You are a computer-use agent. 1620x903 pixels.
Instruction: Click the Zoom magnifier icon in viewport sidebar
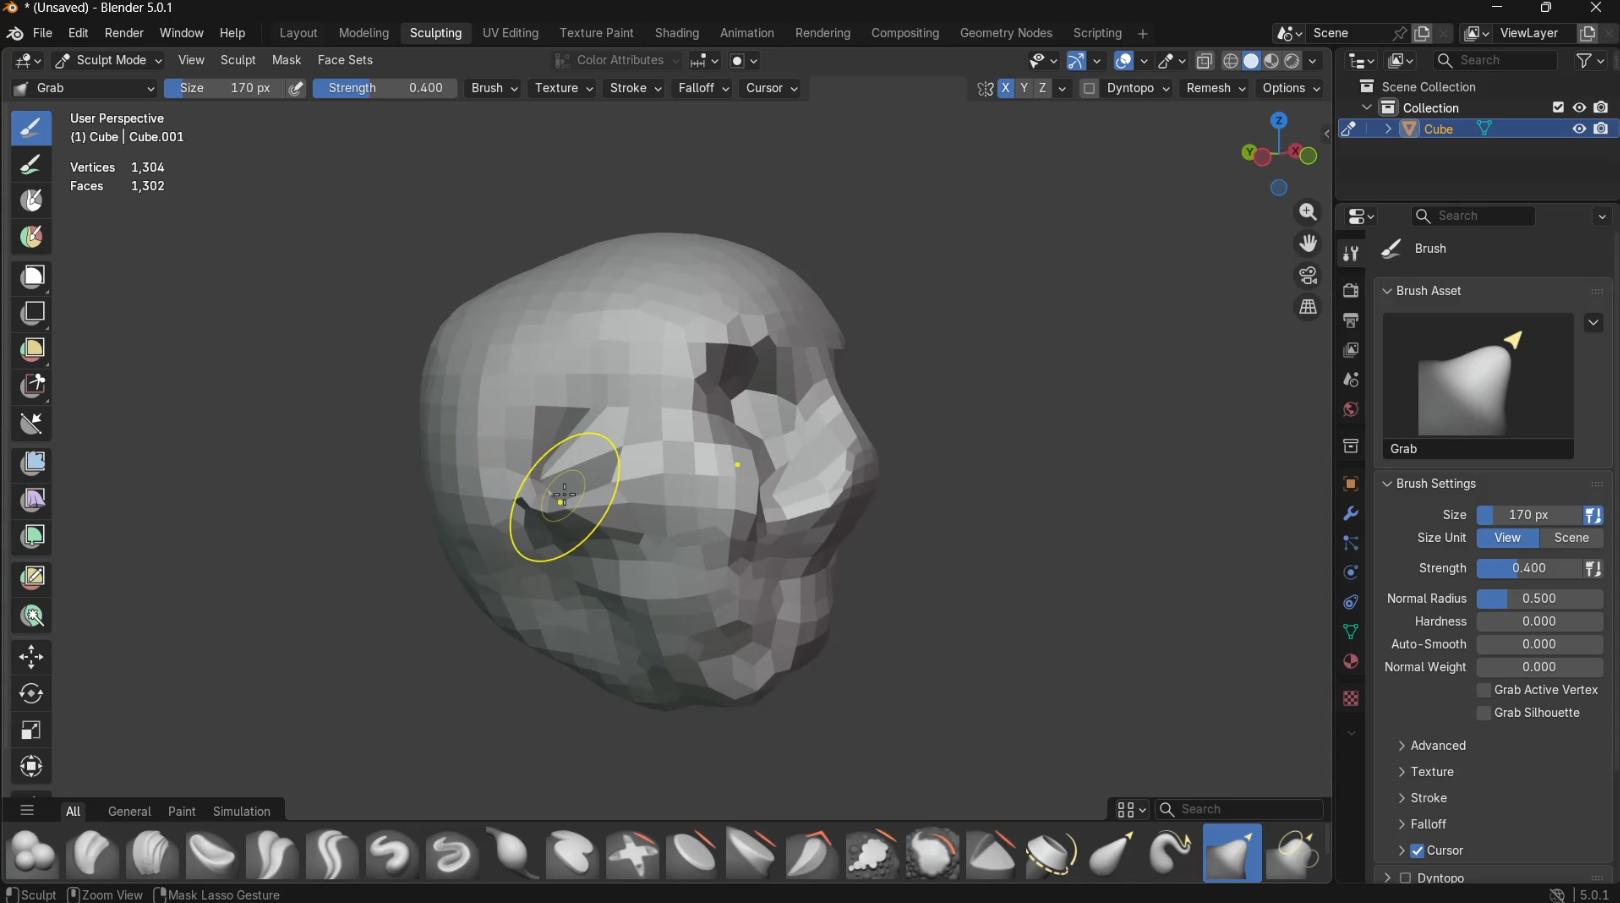(1308, 212)
